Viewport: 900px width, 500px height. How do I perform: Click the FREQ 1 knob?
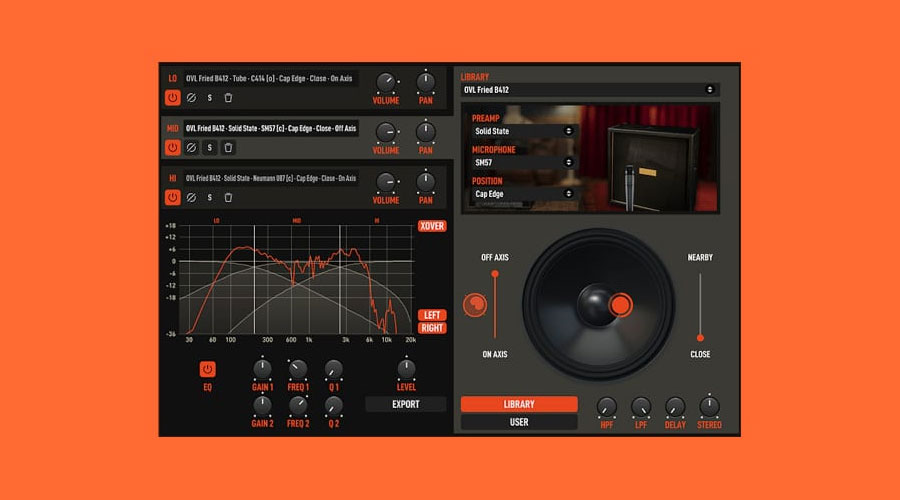[298, 369]
